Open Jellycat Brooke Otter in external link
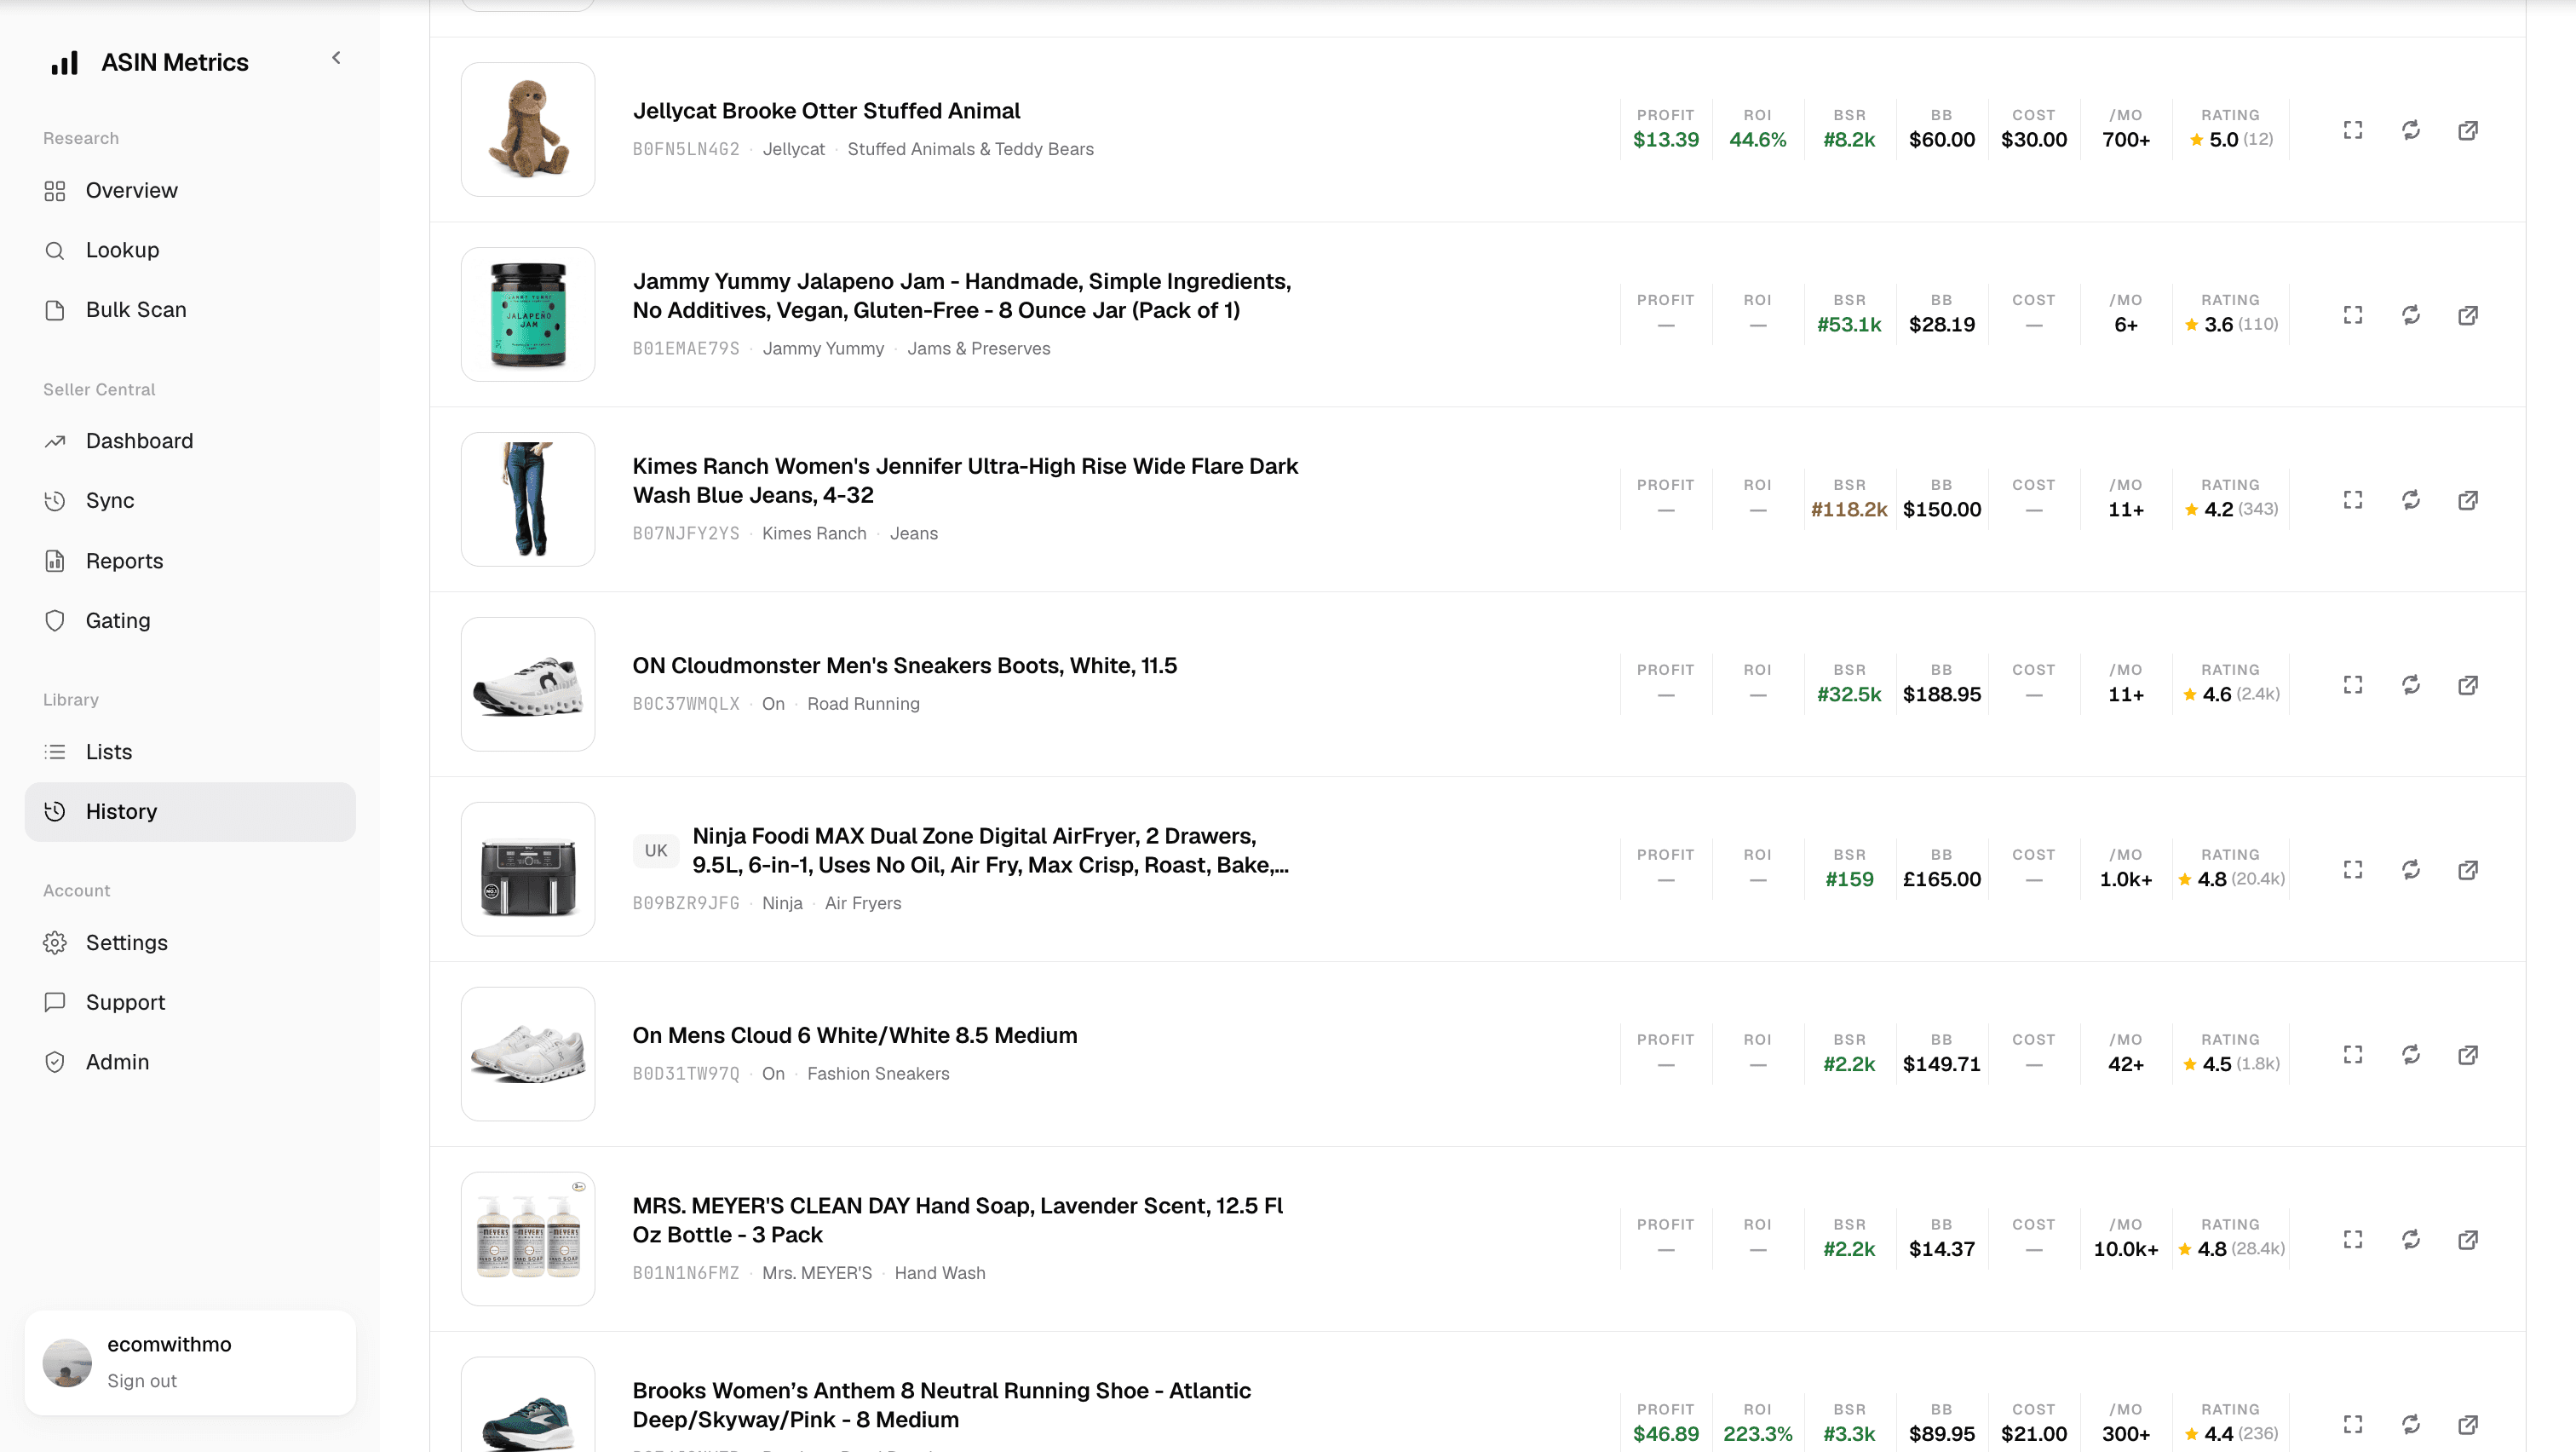This screenshot has width=2576, height=1452. pos(2468,130)
